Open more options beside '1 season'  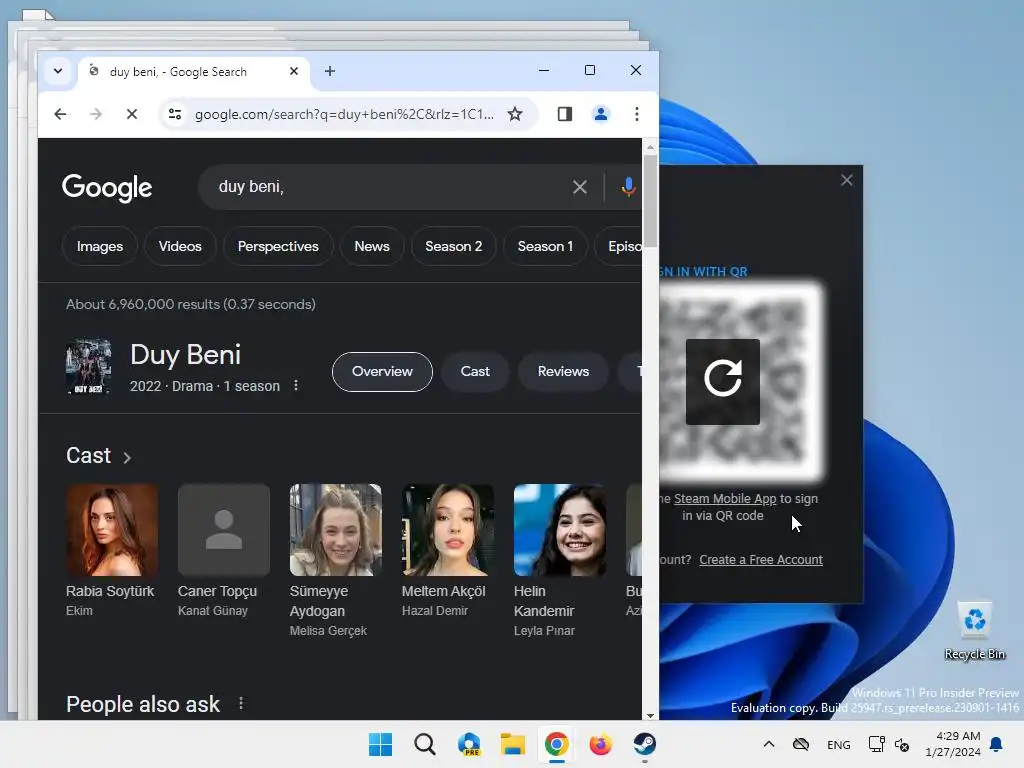[296, 385]
